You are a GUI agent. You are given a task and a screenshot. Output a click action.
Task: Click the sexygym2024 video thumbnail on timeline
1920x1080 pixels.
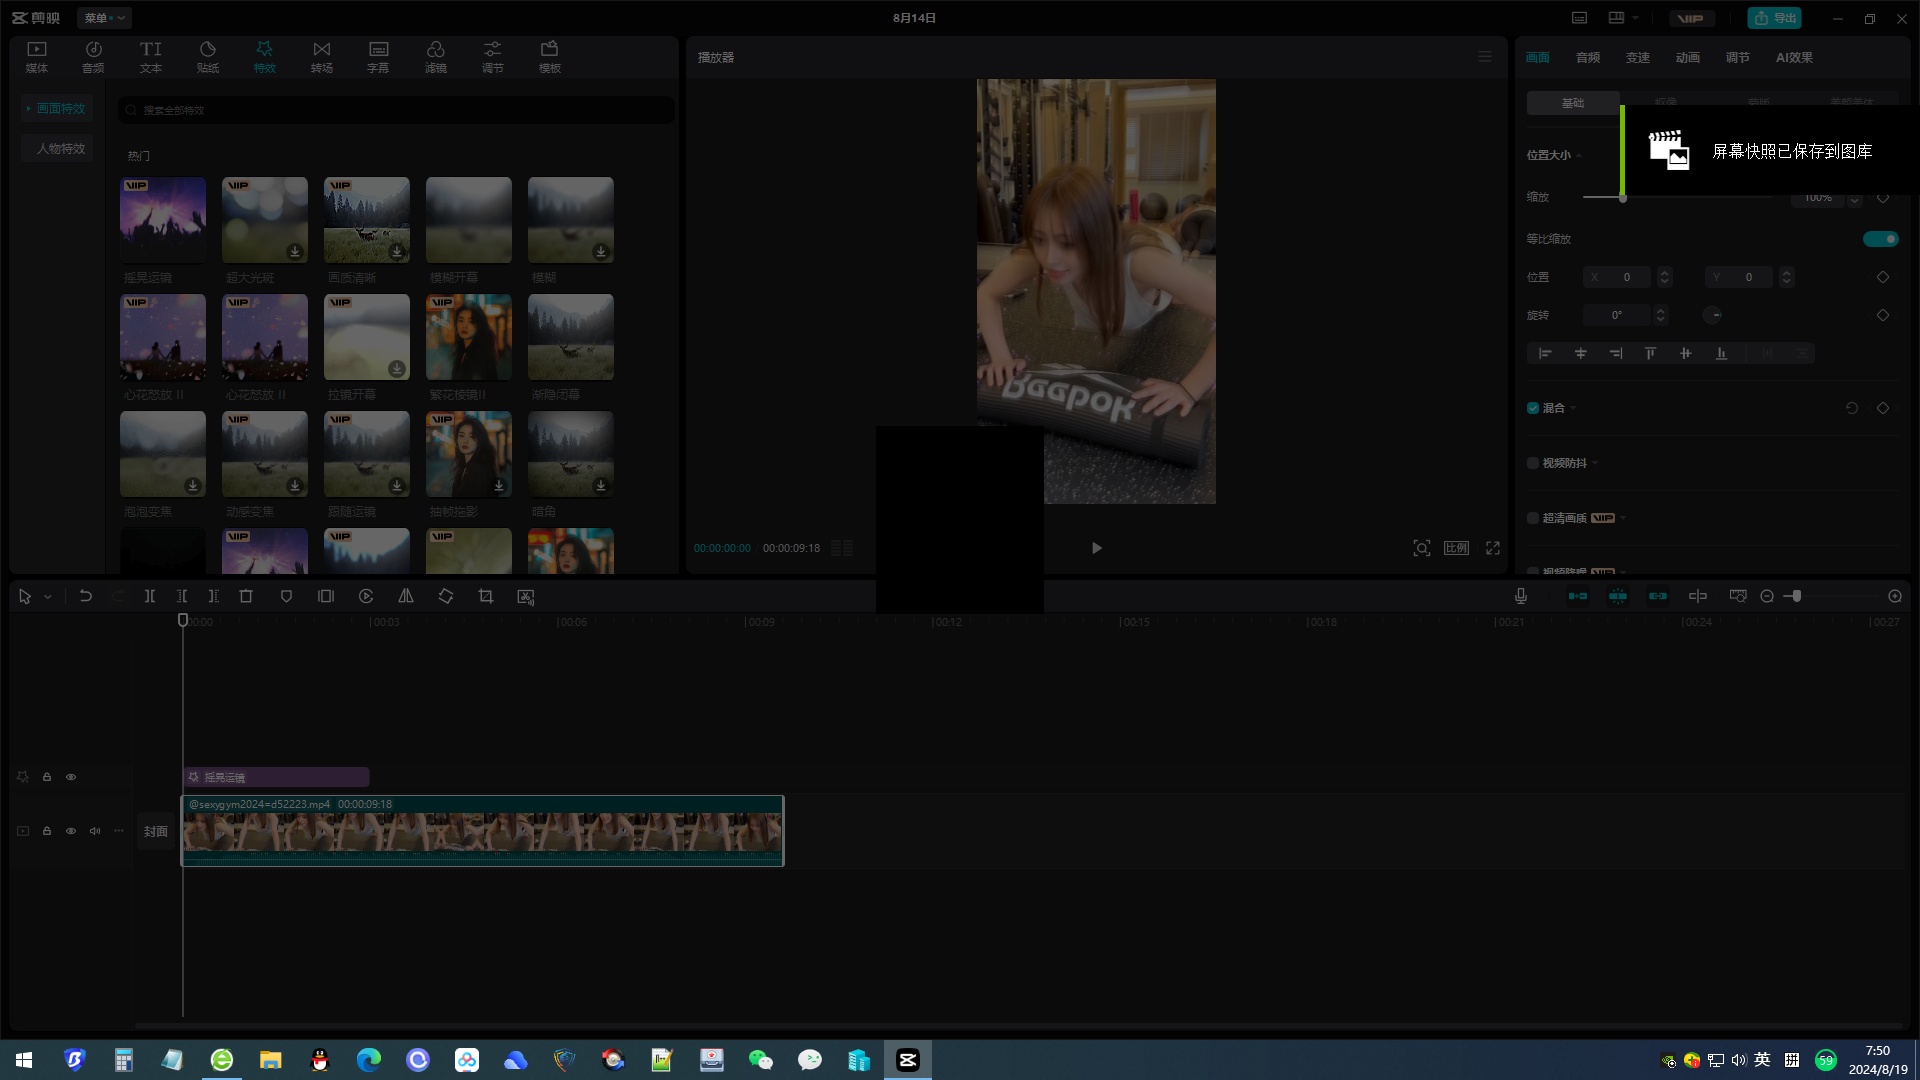[x=483, y=831]
